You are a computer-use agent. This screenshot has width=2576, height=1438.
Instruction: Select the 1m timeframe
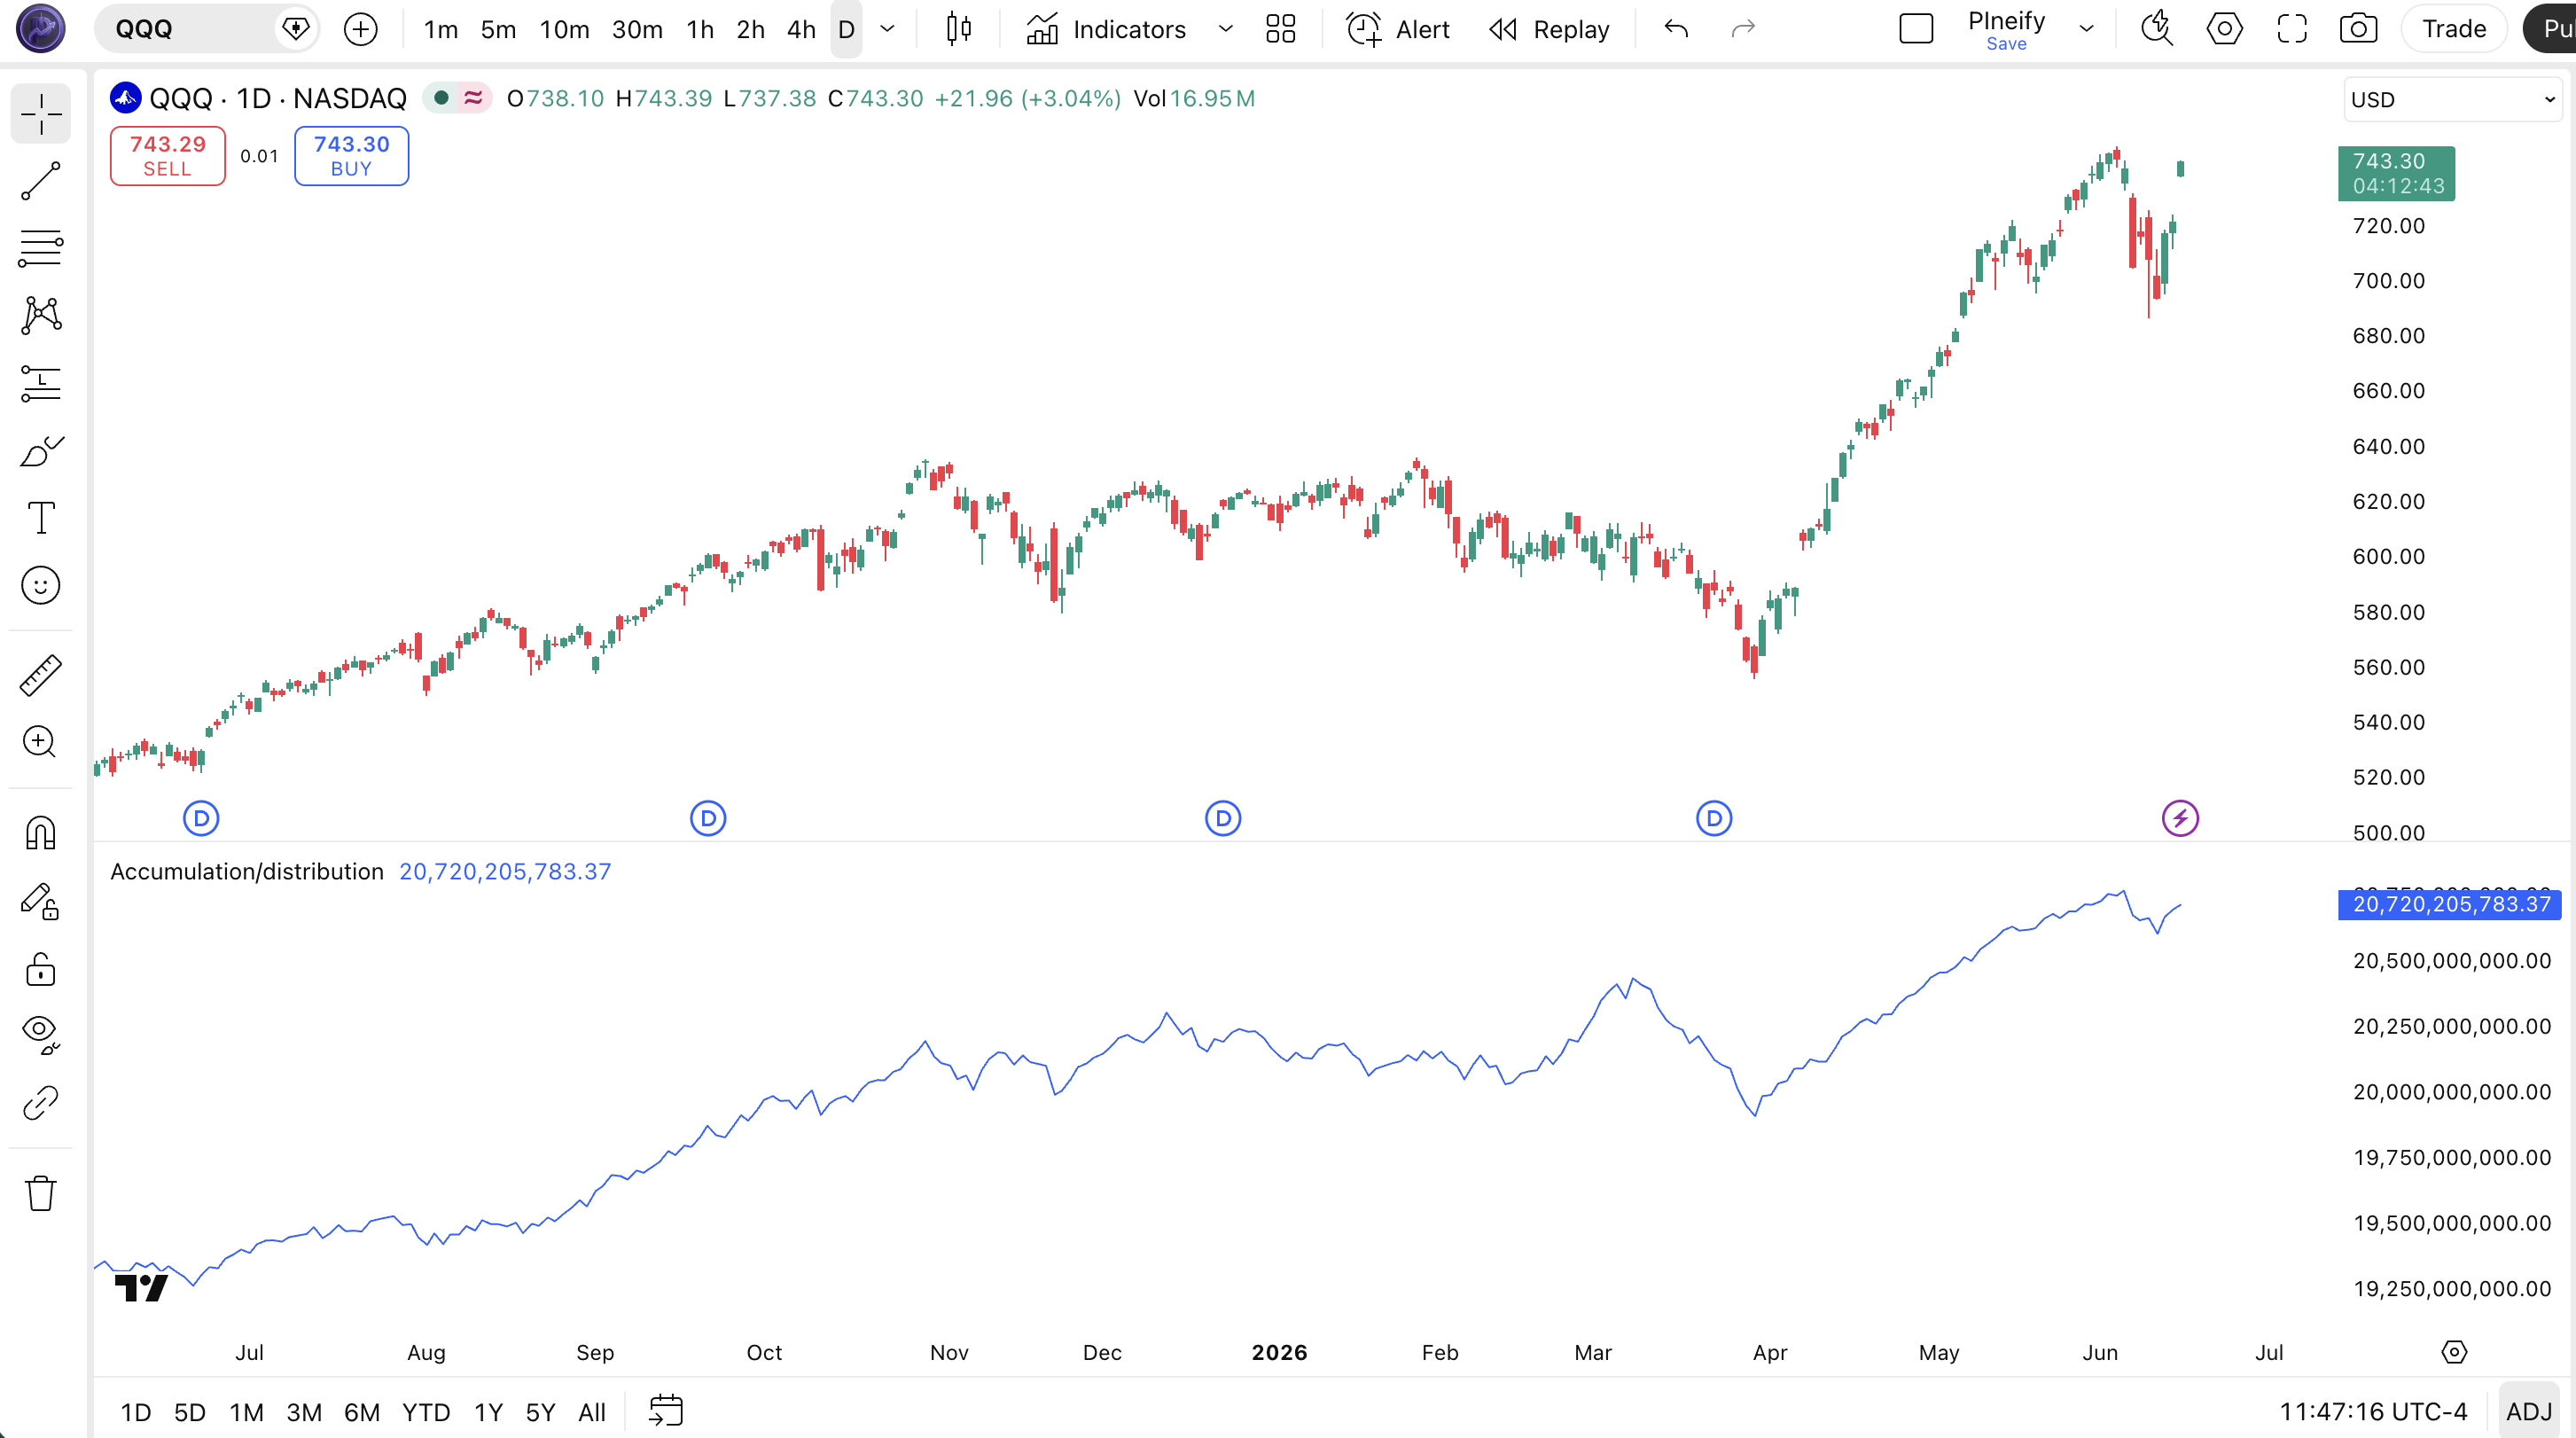click(441, 29)
